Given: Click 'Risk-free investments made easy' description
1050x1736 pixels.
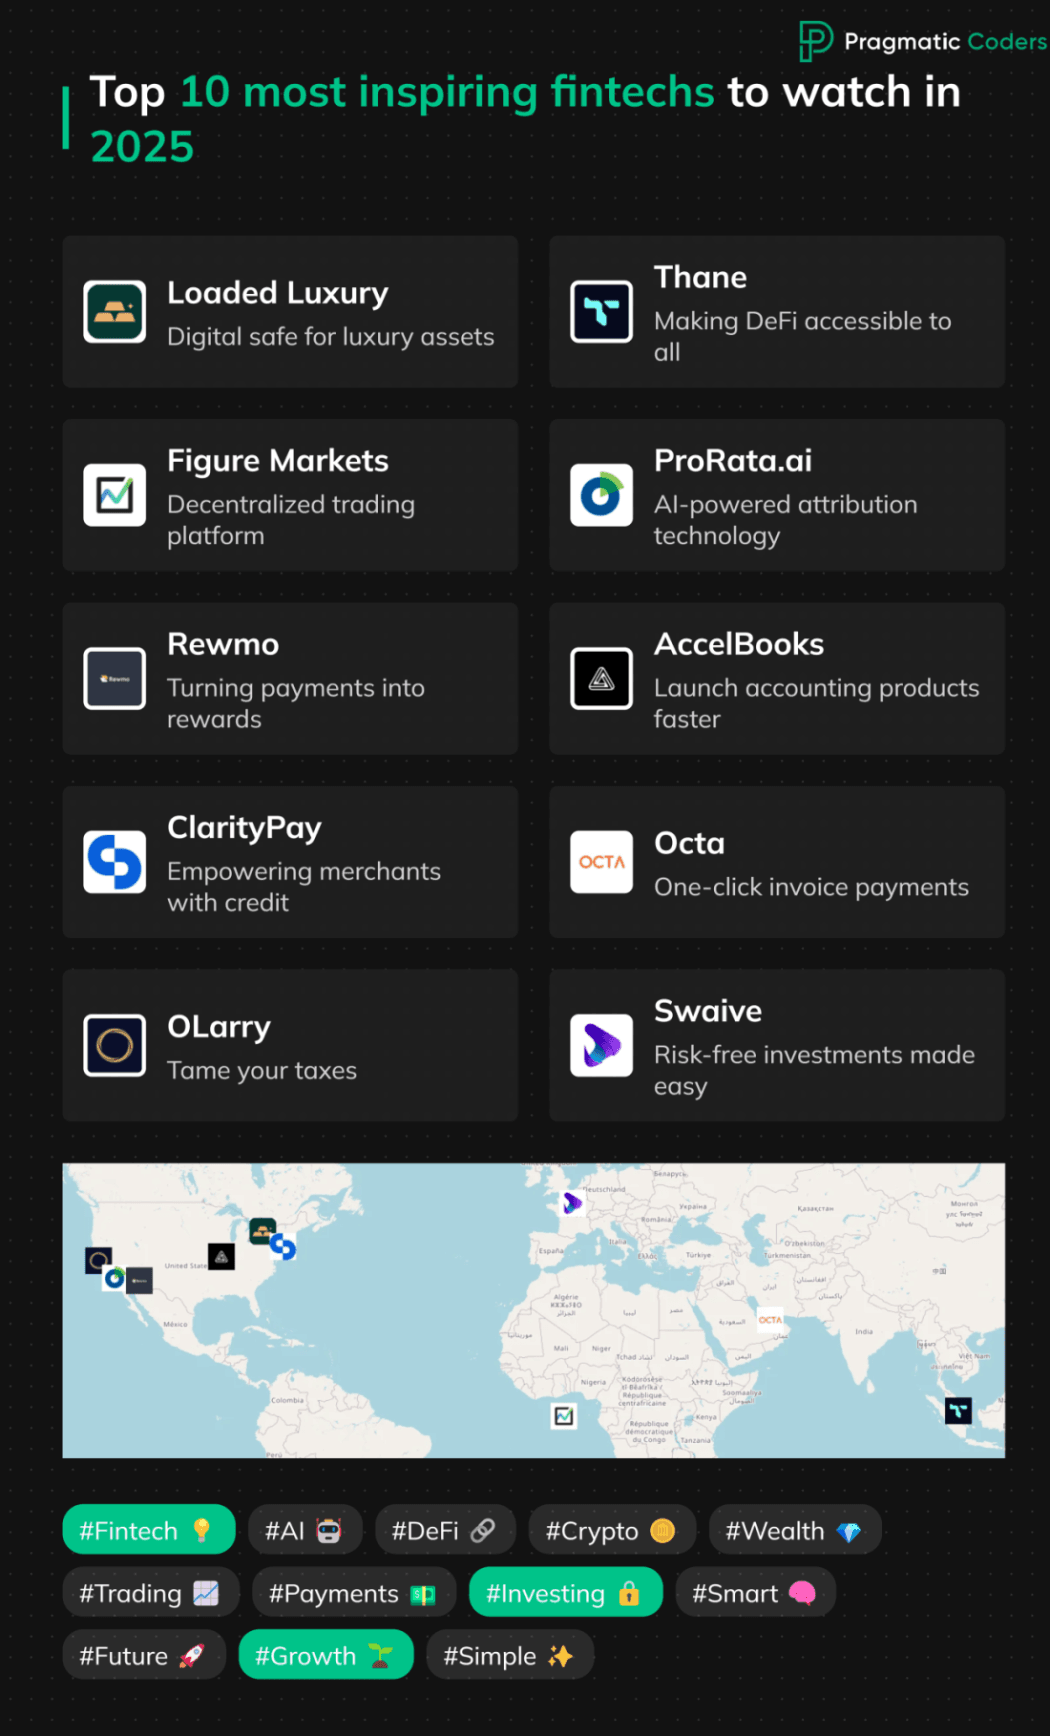Looking at the screenshot, I should point(814,1070).
